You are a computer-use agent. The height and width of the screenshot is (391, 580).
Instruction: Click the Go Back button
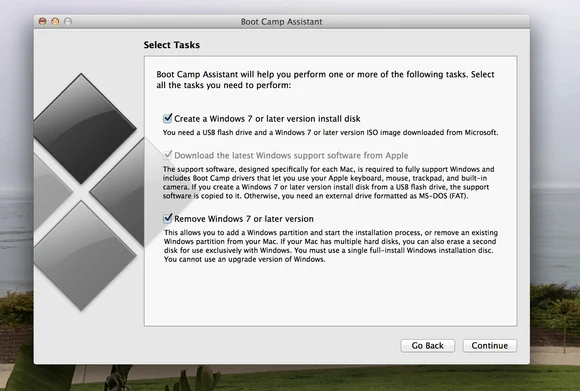coord(428,346)
